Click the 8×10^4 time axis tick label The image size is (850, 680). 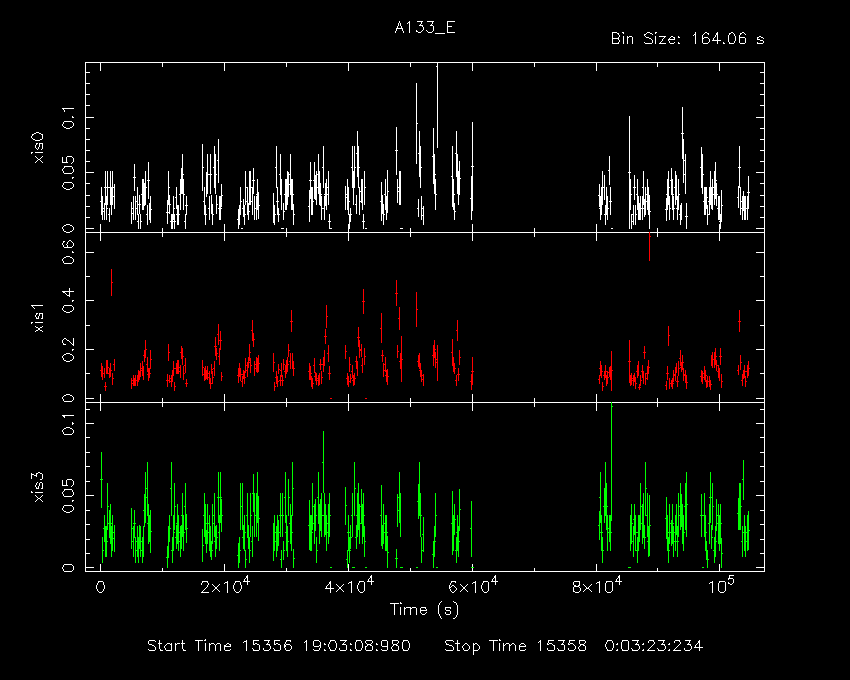[596, 586]
